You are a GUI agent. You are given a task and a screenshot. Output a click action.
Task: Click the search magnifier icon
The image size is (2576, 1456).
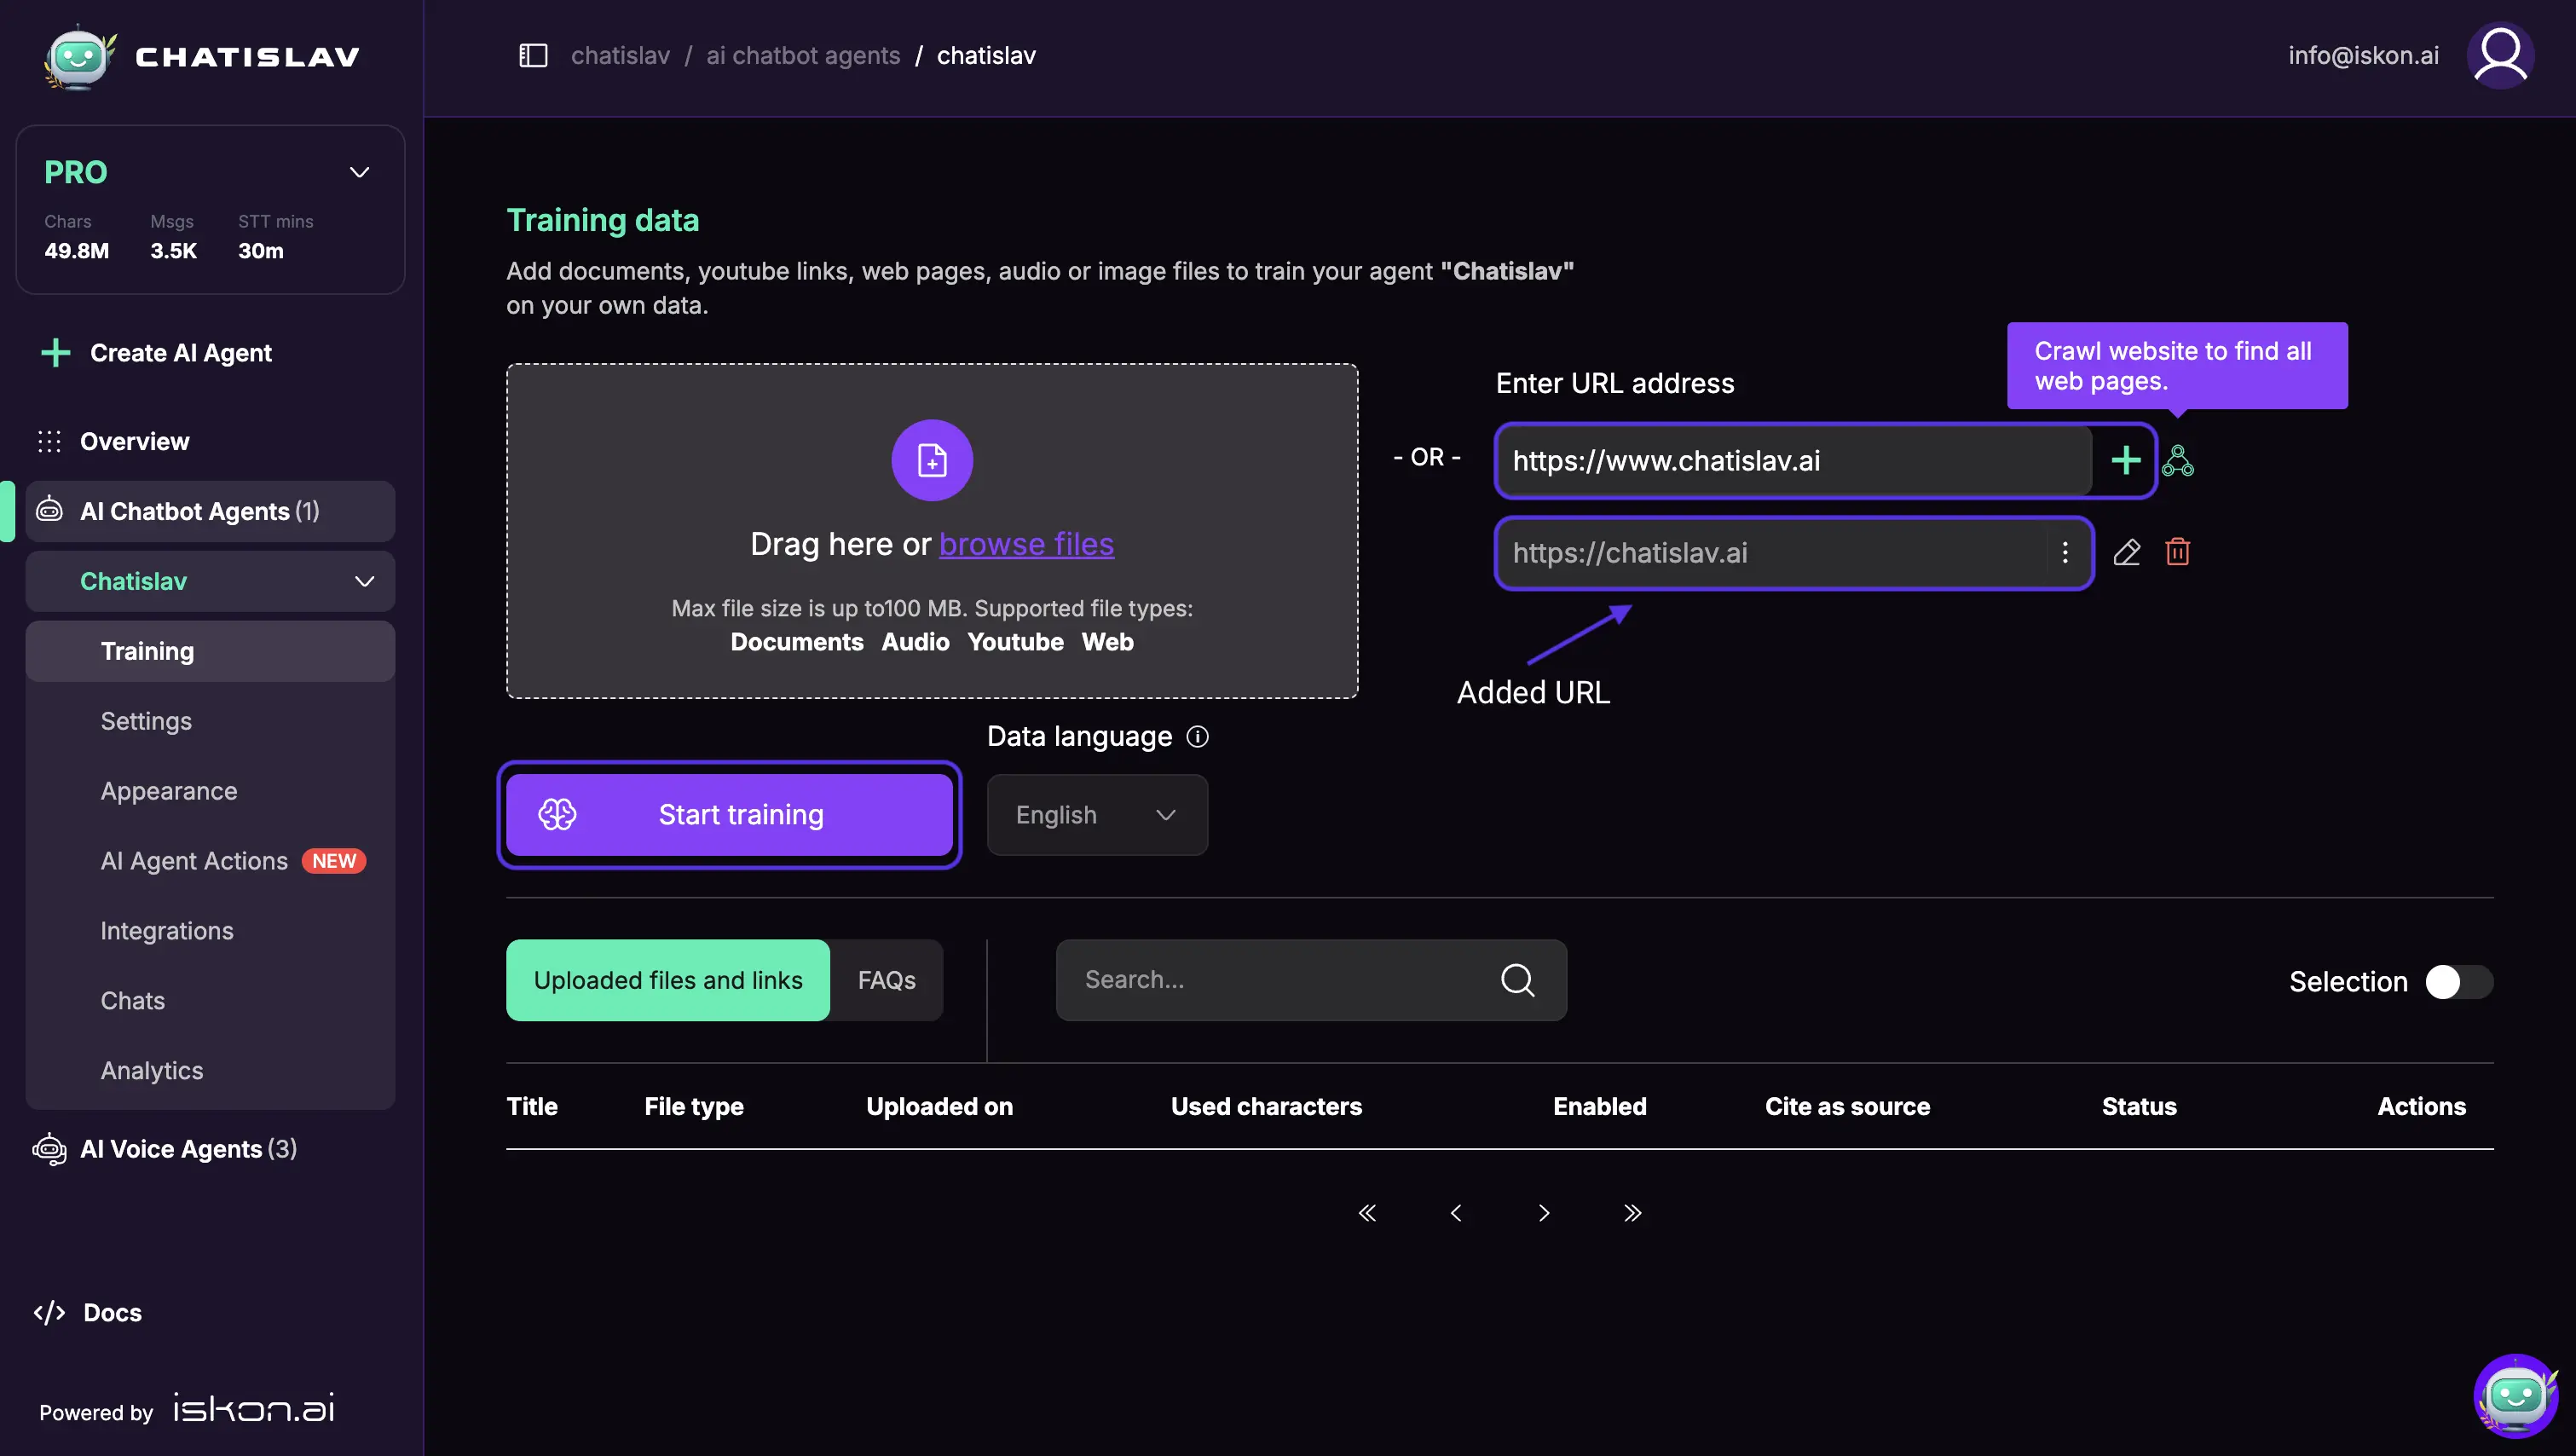click(x=1517, y=980)
